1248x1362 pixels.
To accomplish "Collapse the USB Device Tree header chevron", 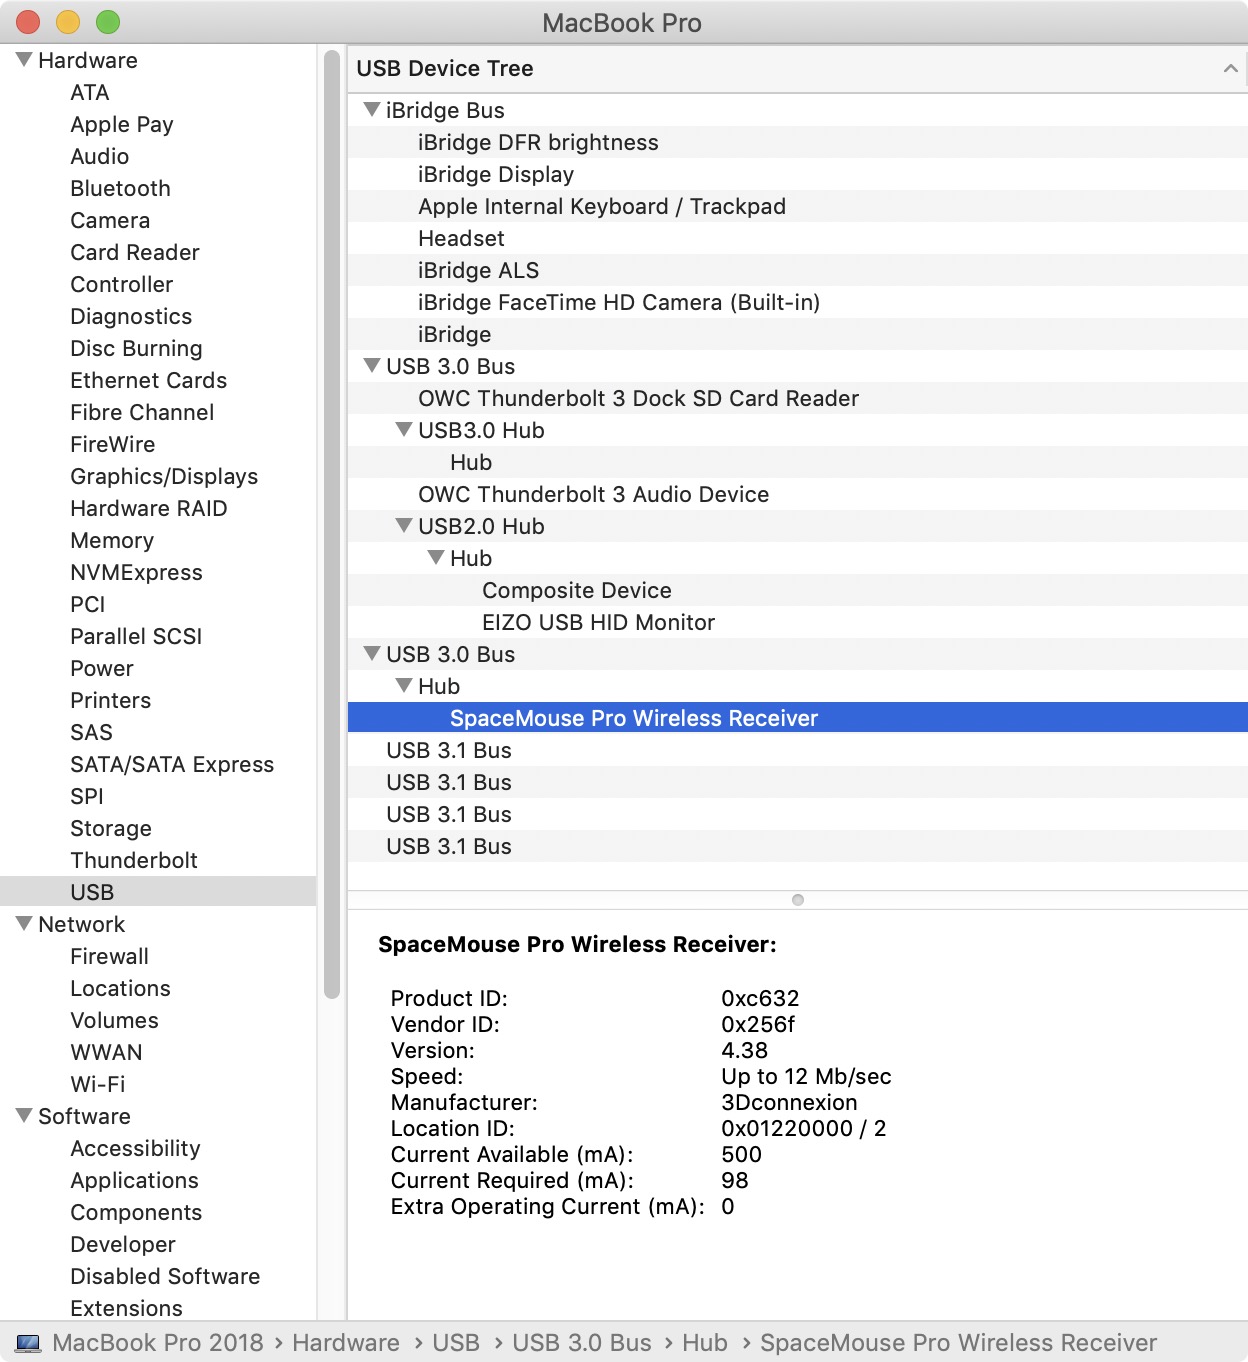I will [x=1230, y=68].
